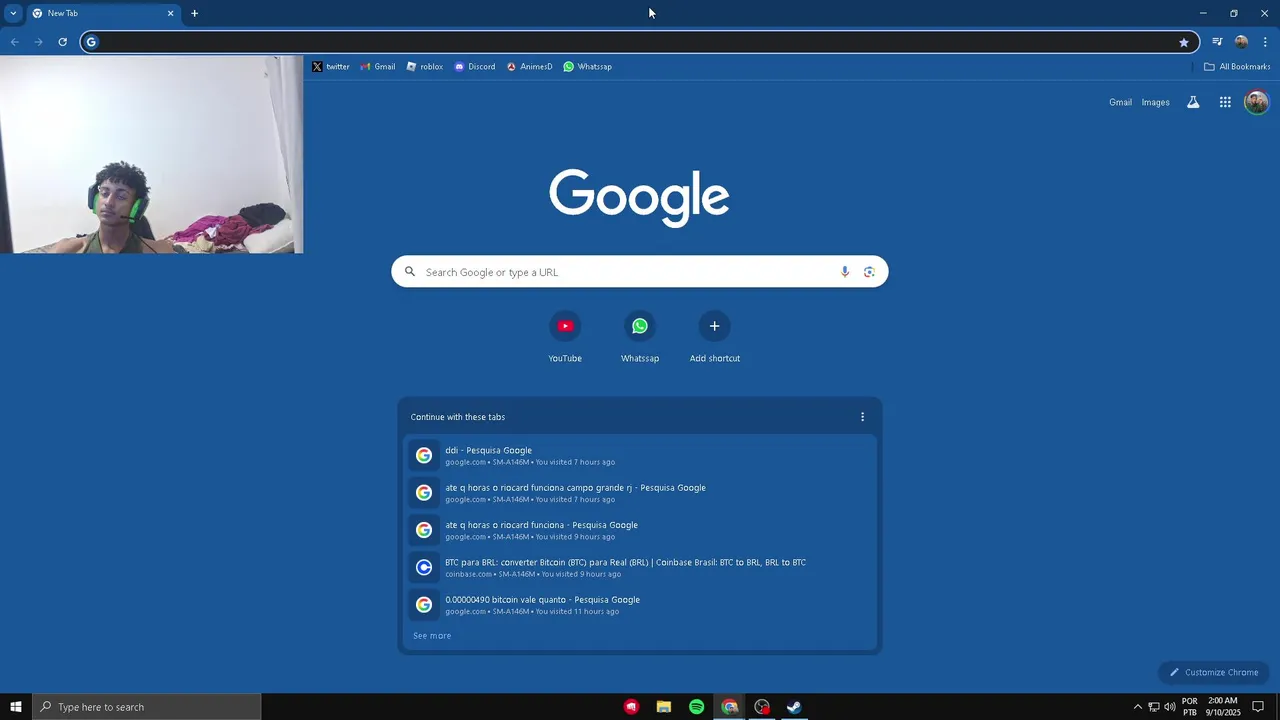Screen dimensions: 1280x720
Task: Go back with the back arrow
Action: click(x=14, y=42)
